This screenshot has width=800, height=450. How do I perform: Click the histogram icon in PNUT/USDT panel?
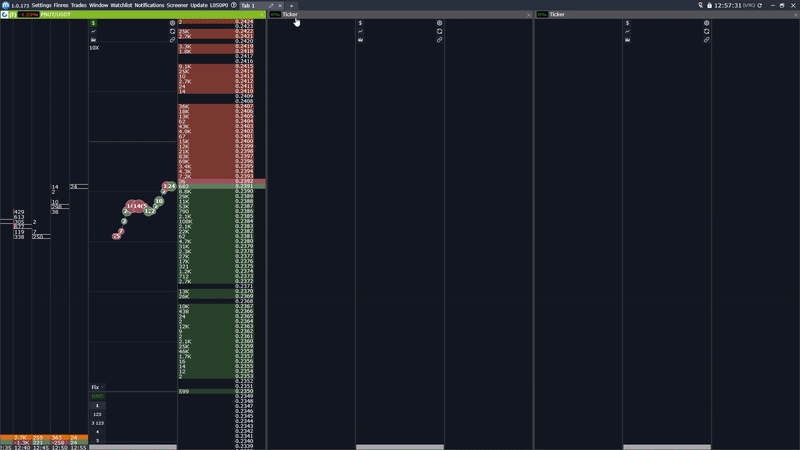pyautogui.click(x=93, y=39)
